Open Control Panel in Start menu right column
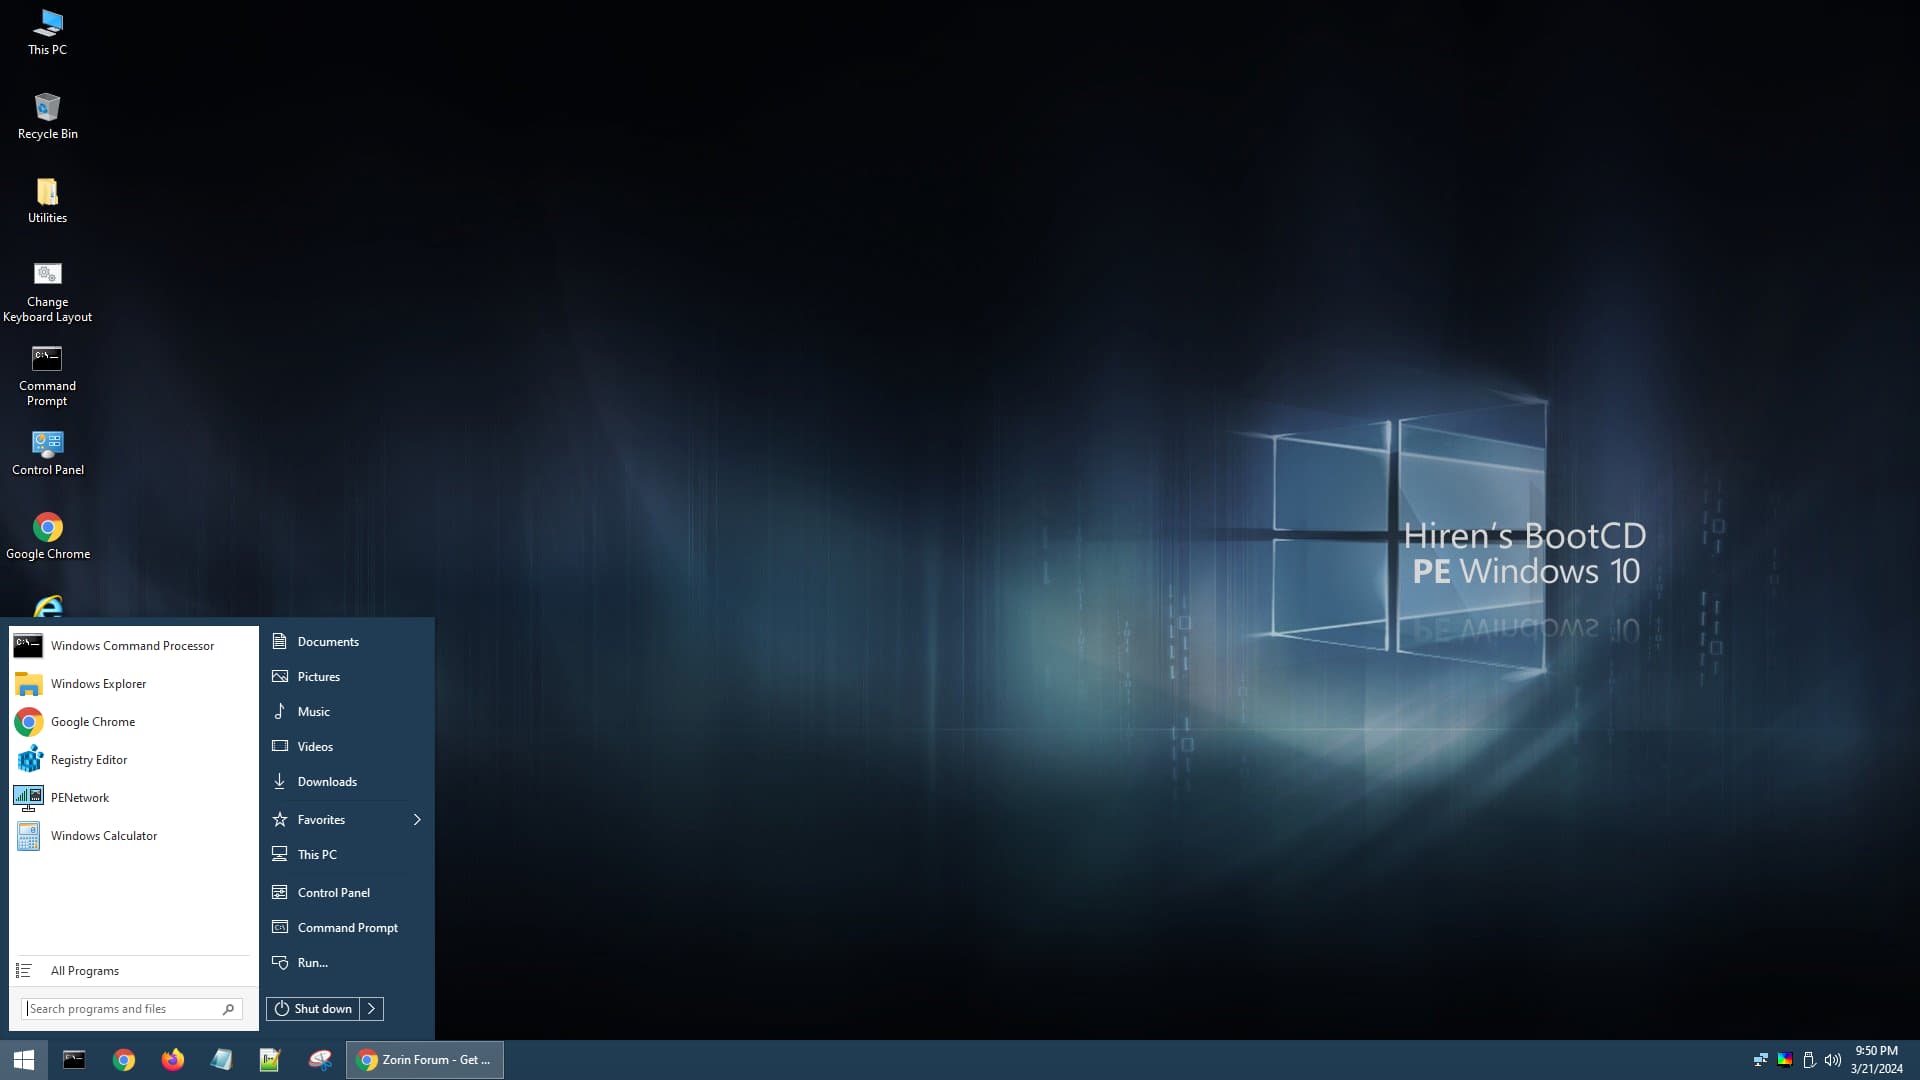The image size is (1920, 1080). point(347,893)
